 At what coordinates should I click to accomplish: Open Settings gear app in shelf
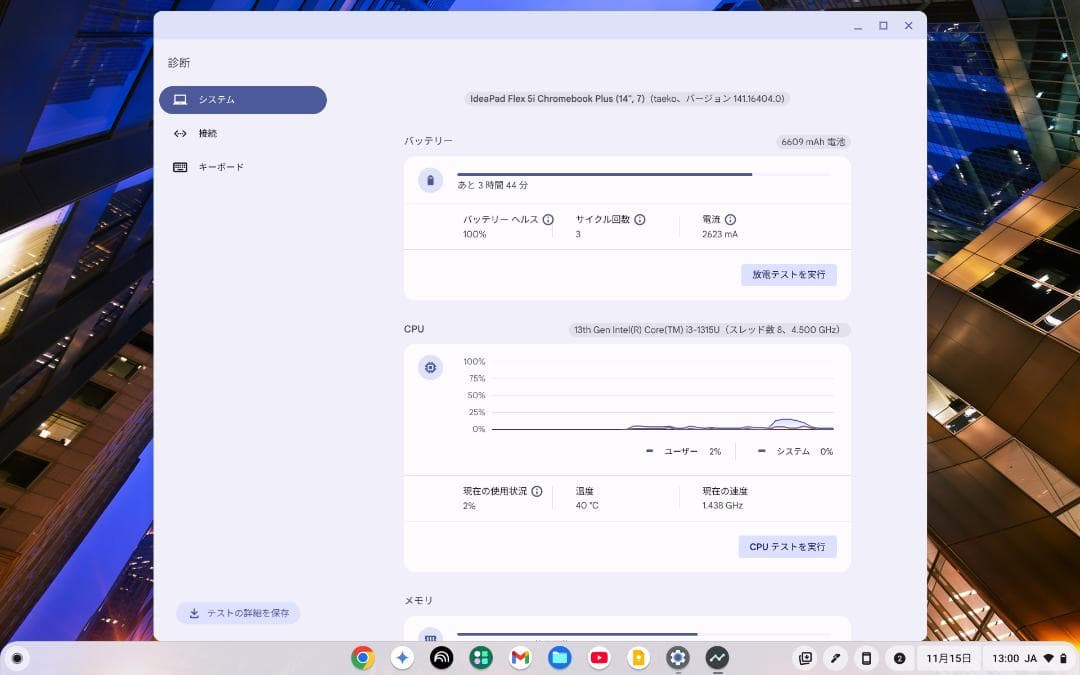[678, 658]
